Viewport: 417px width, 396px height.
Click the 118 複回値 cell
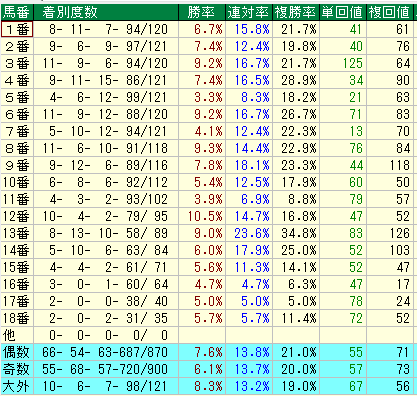pyautogui.click(x=390, y=165)
